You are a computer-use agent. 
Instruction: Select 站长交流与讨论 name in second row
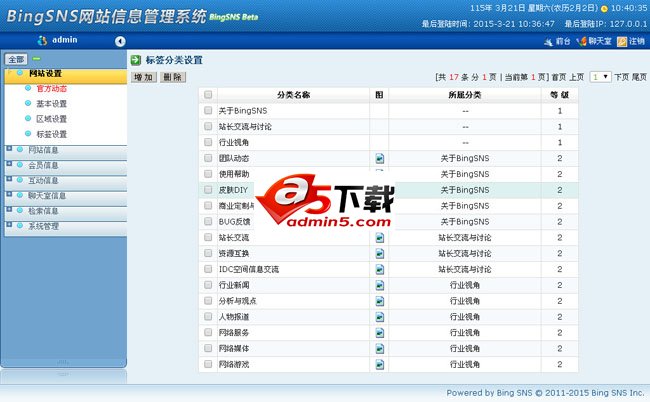(245, 126)
